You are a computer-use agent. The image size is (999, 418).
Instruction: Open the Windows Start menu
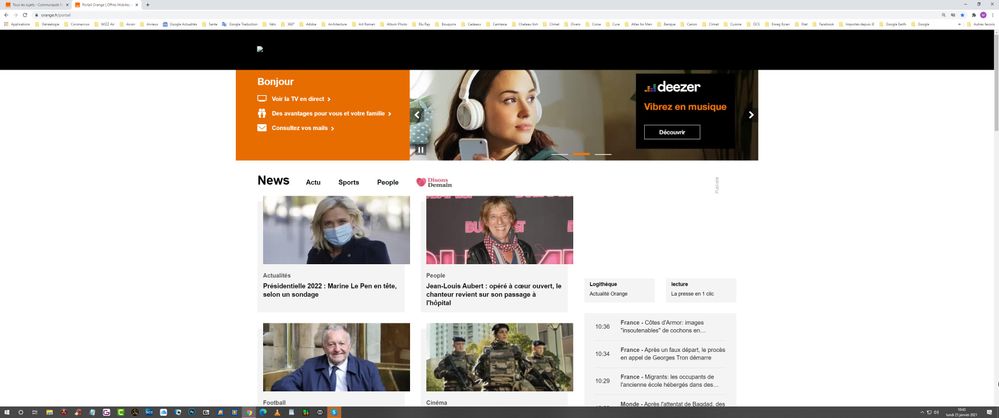click(6, 411)
